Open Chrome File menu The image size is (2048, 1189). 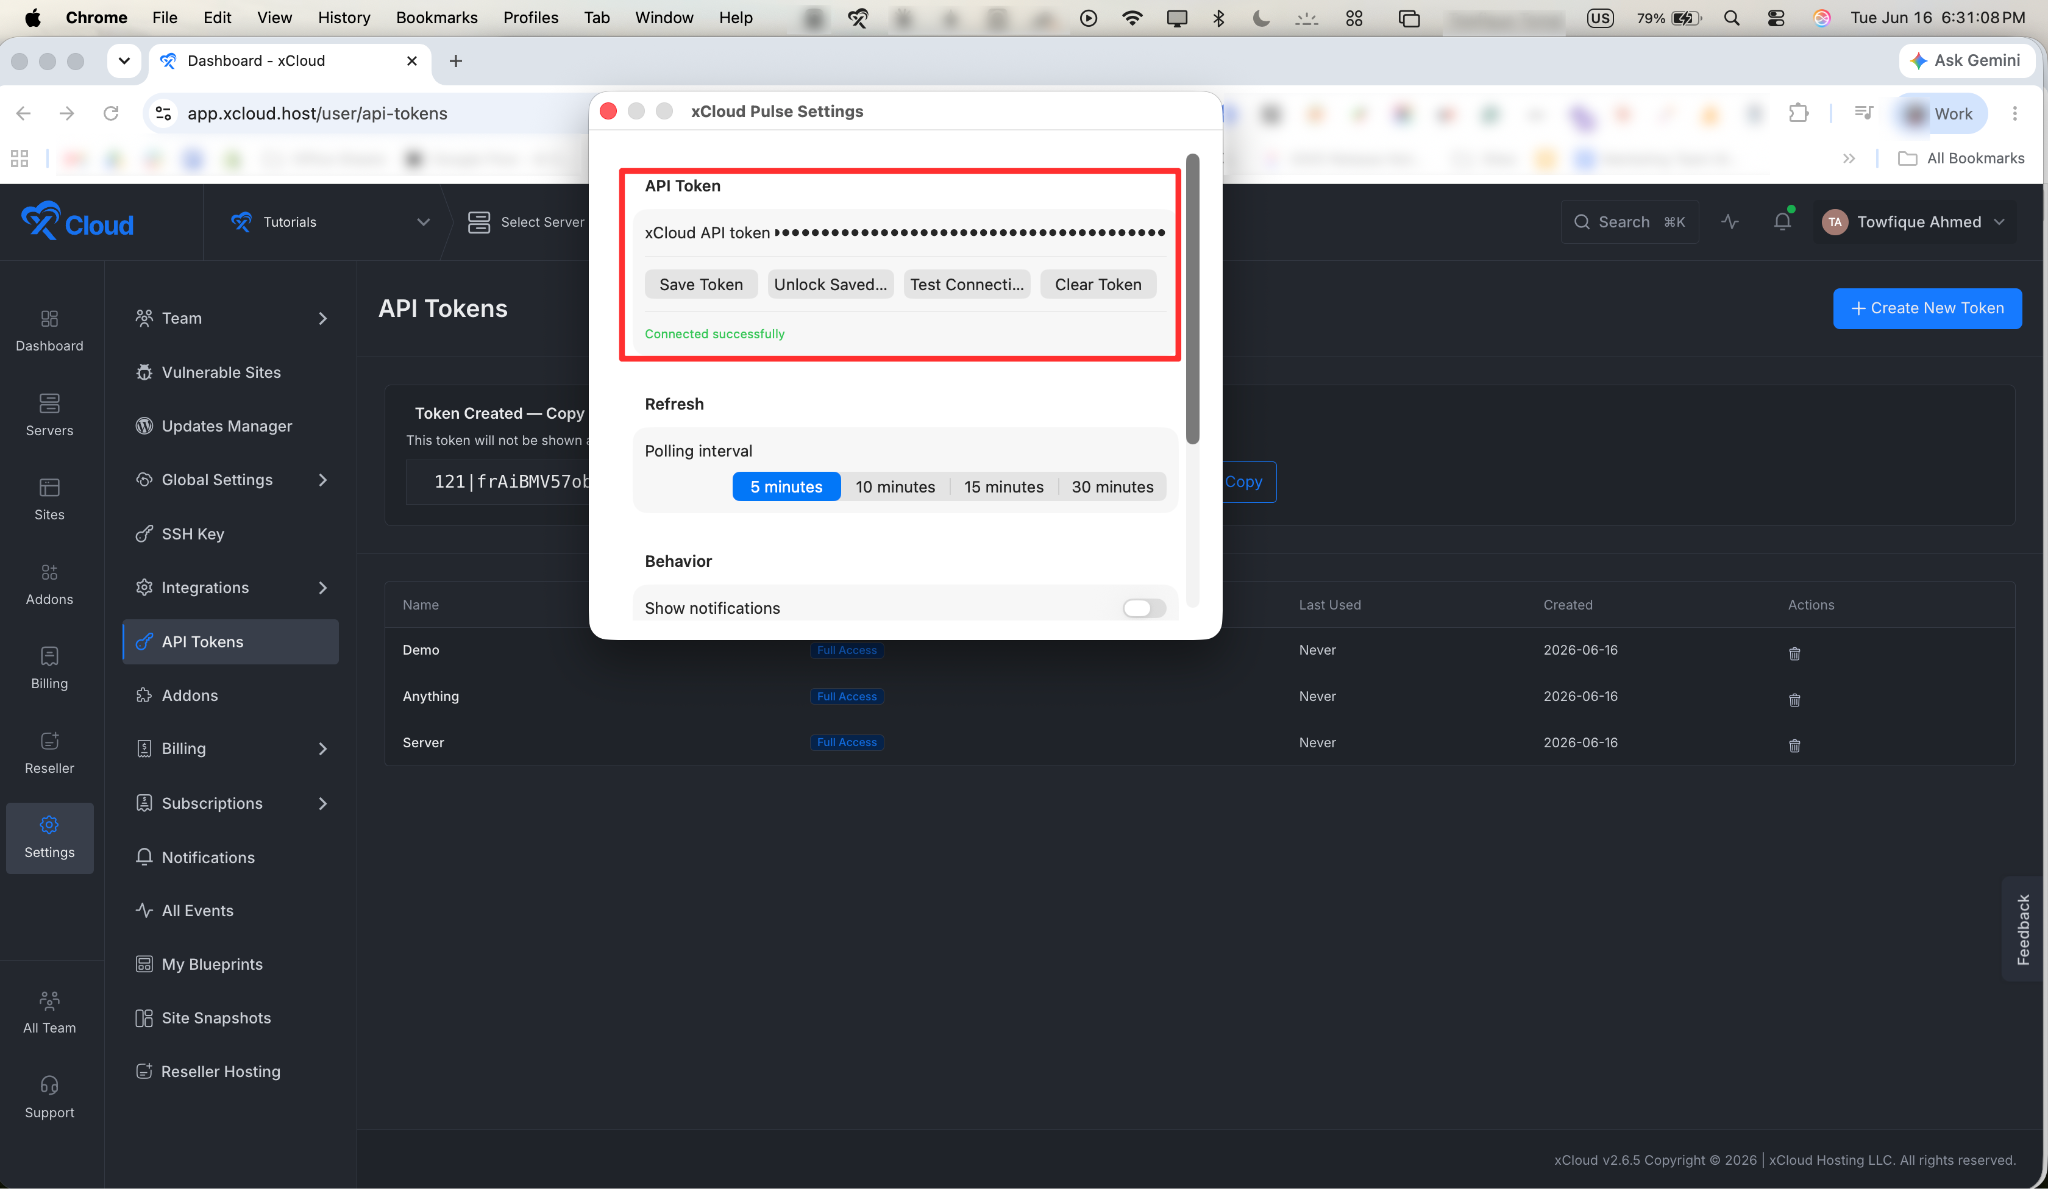[x=165, y=18]
